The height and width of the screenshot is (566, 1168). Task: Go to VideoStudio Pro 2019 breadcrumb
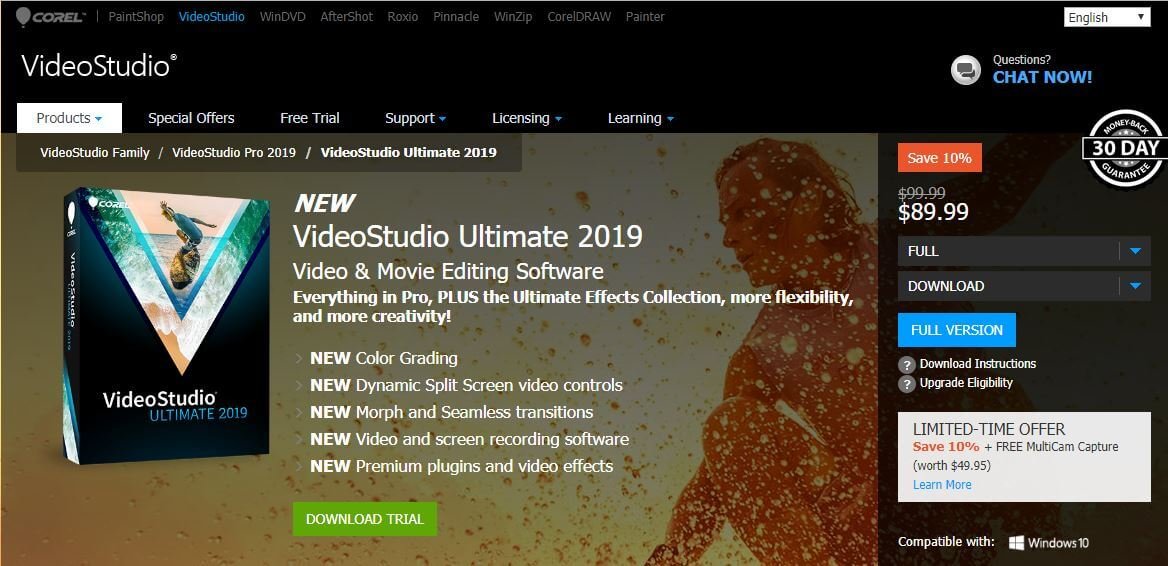pos(234,153)
